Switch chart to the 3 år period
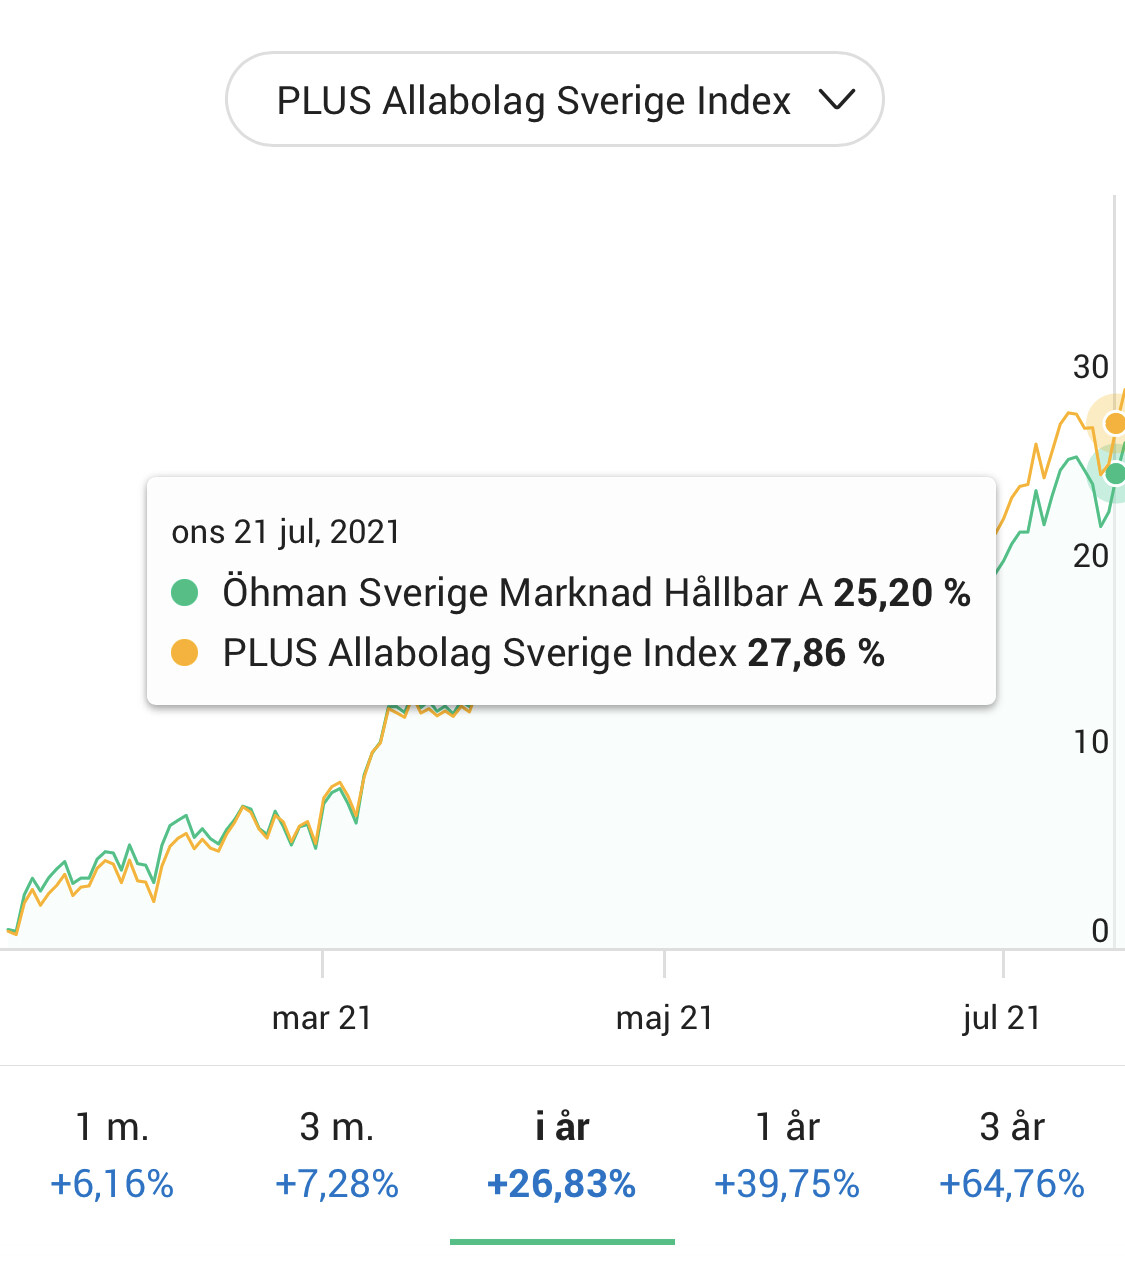The height and width of the screenshot is (1264, 1125). [1012, 1154]
